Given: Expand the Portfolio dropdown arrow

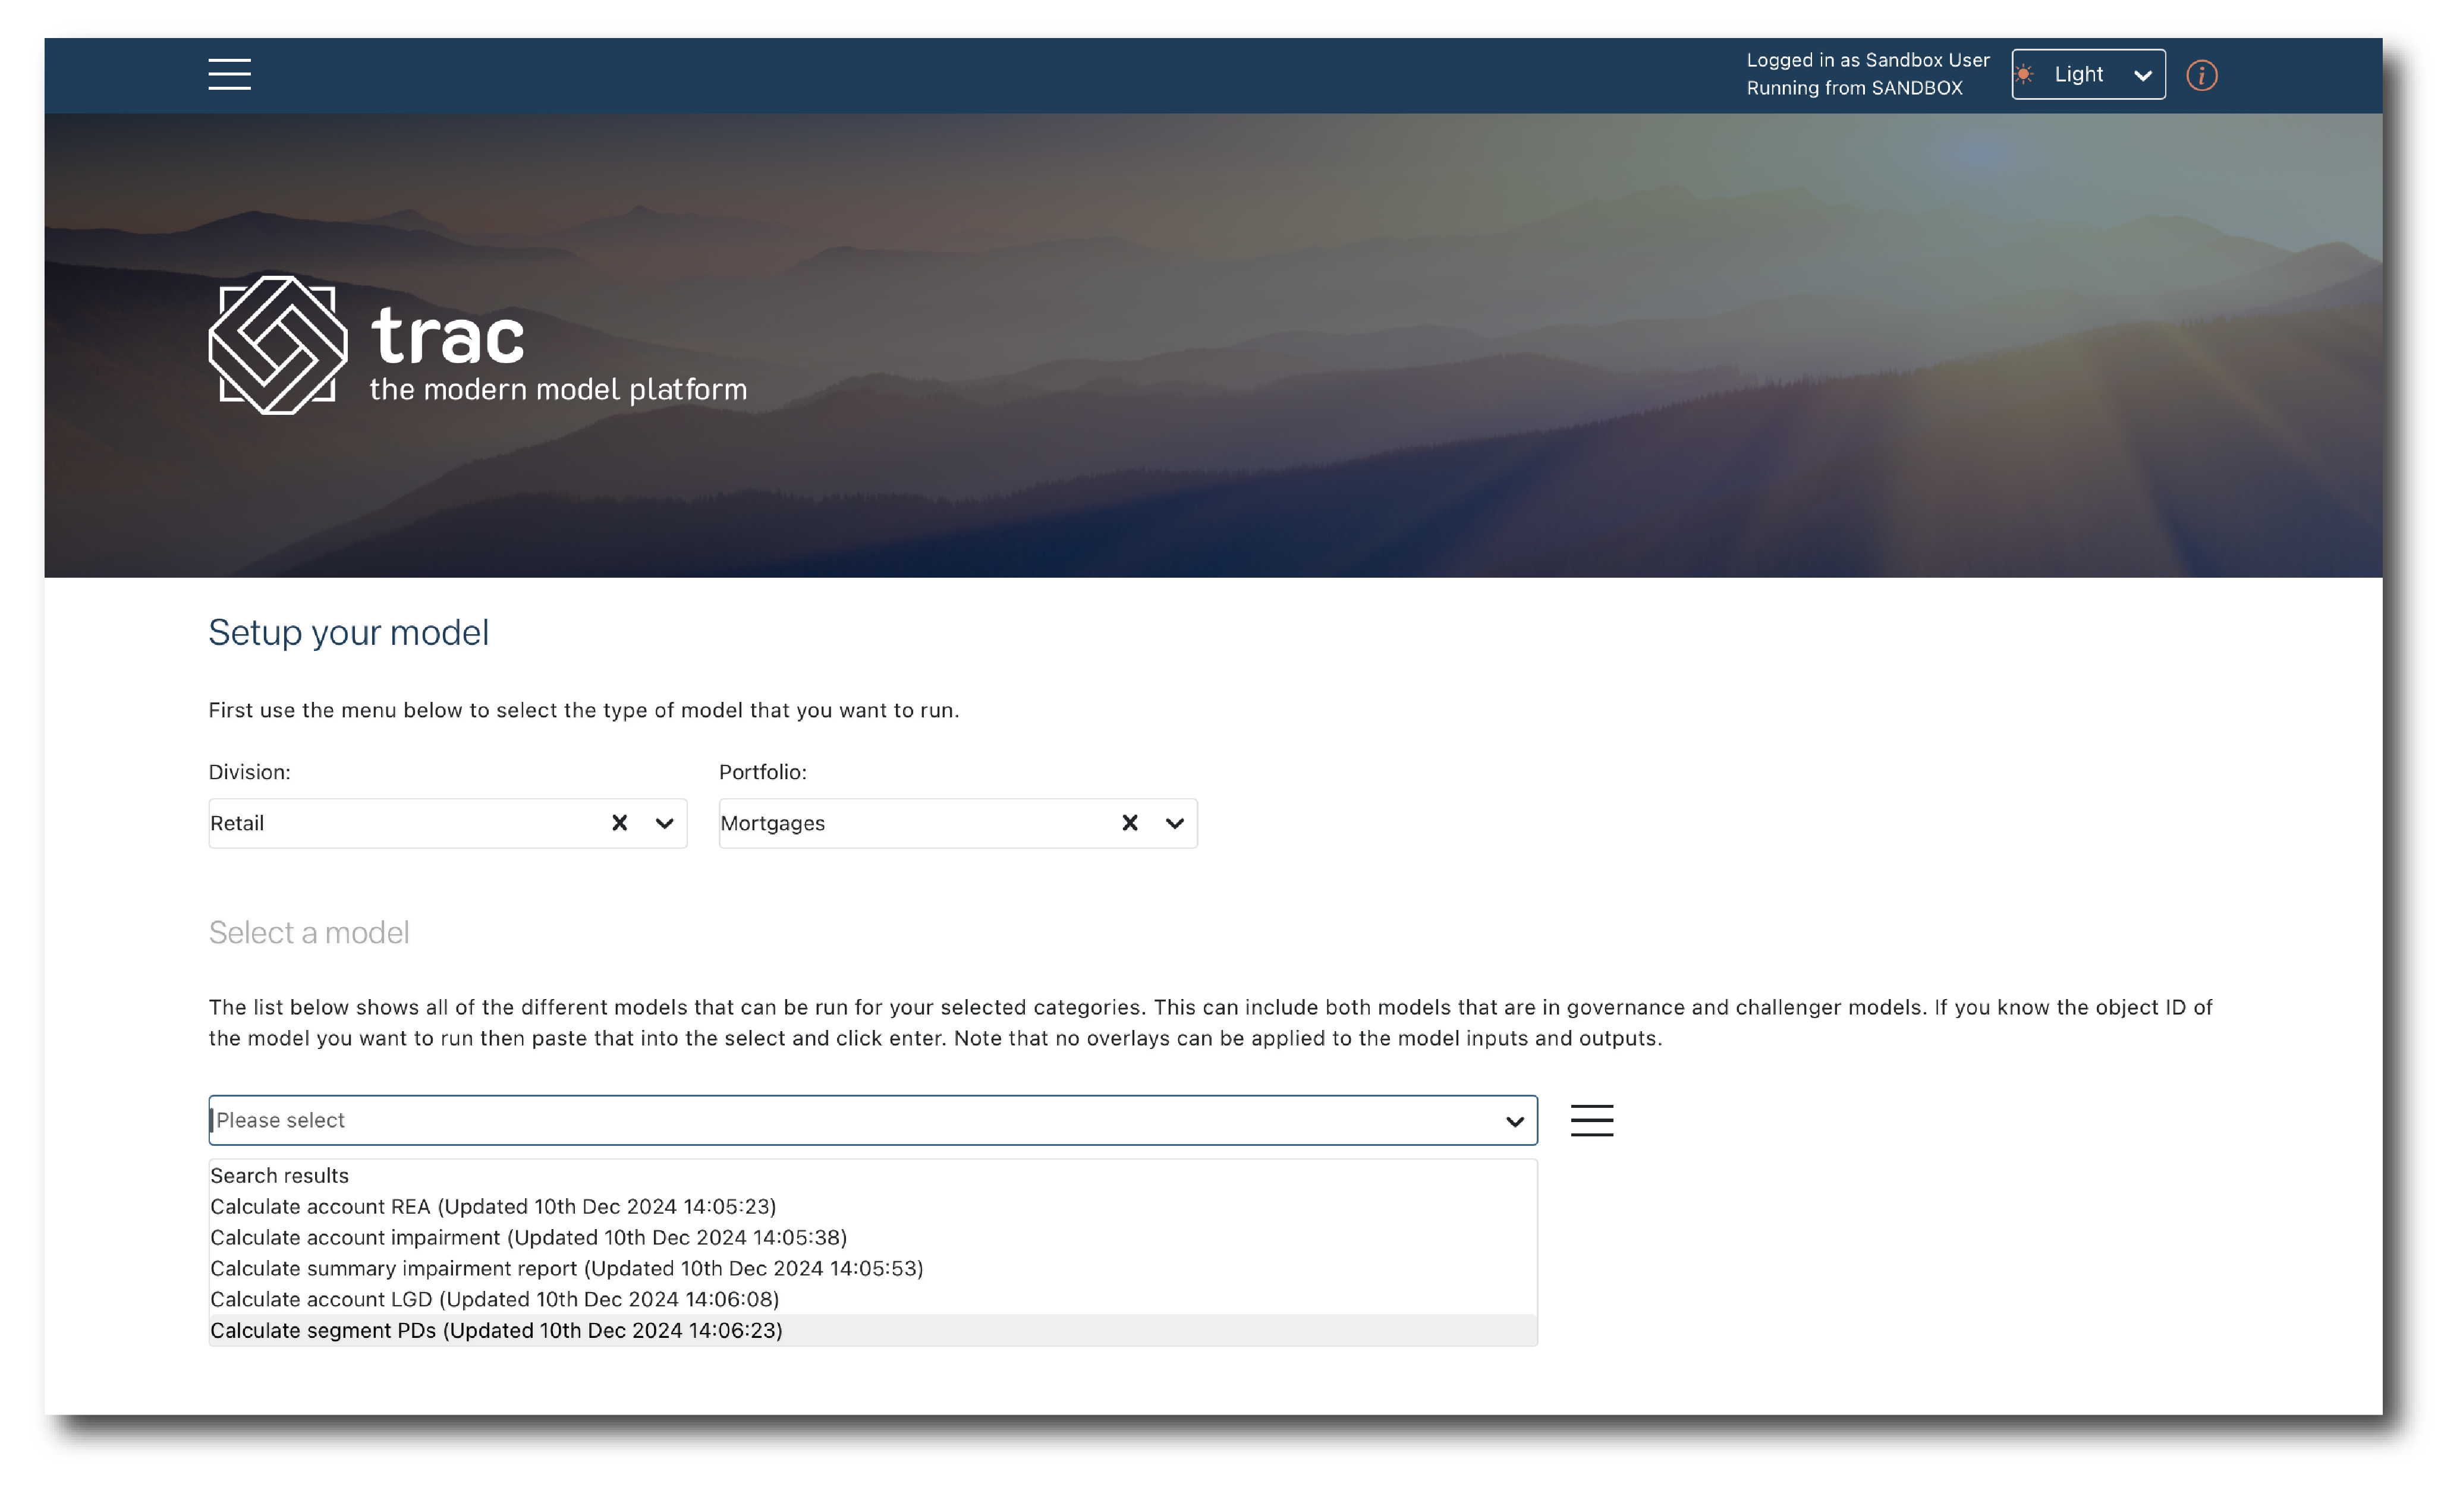Looking at the screenshot, I should click(x=1174, y=822).
